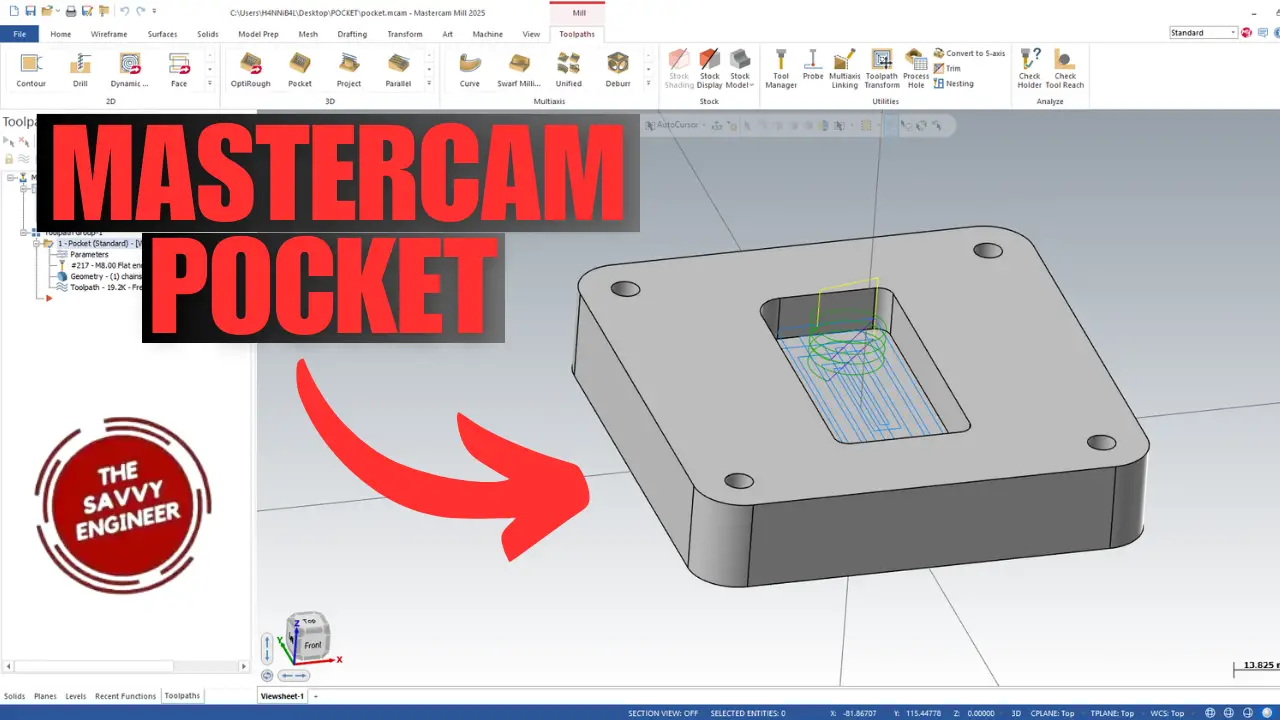The height and width of the screenshot is (720, 1280).
Task: Choose the Drill toolpath icon
Action: (80, 69)
